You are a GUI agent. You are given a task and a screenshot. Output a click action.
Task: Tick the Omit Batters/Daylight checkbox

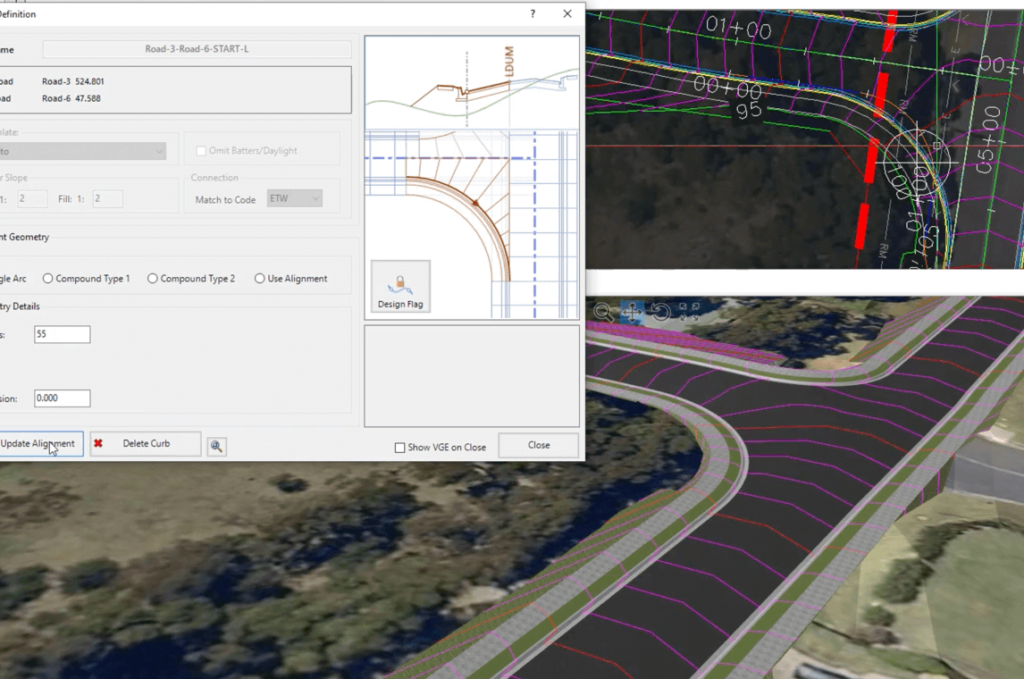click(202, 150)
